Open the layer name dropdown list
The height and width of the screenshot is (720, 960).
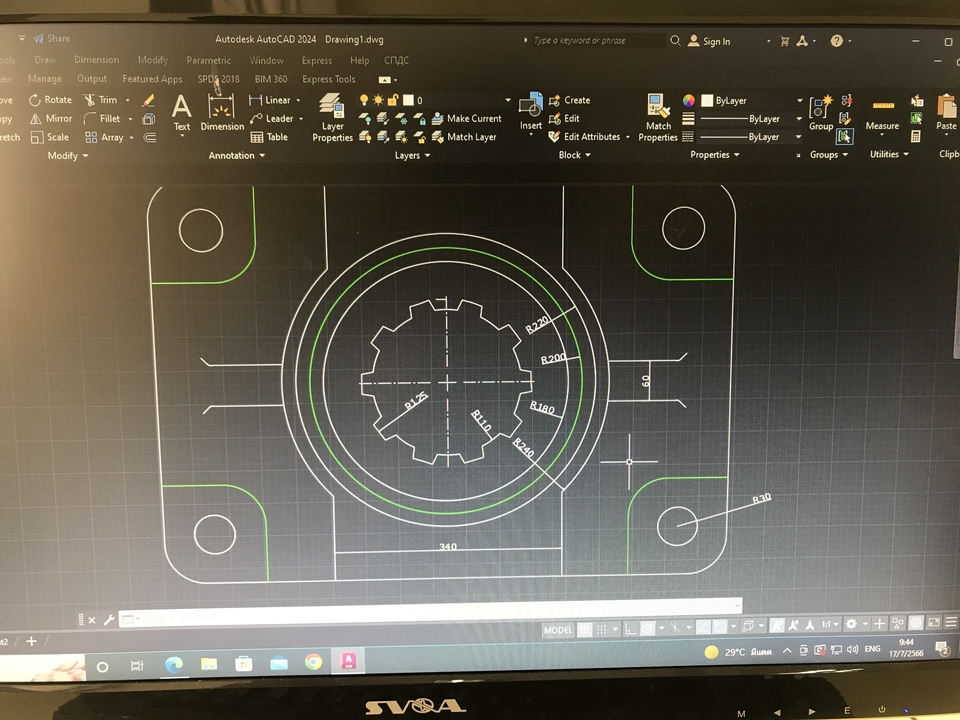pyautogui.click(x=508, y=100)
